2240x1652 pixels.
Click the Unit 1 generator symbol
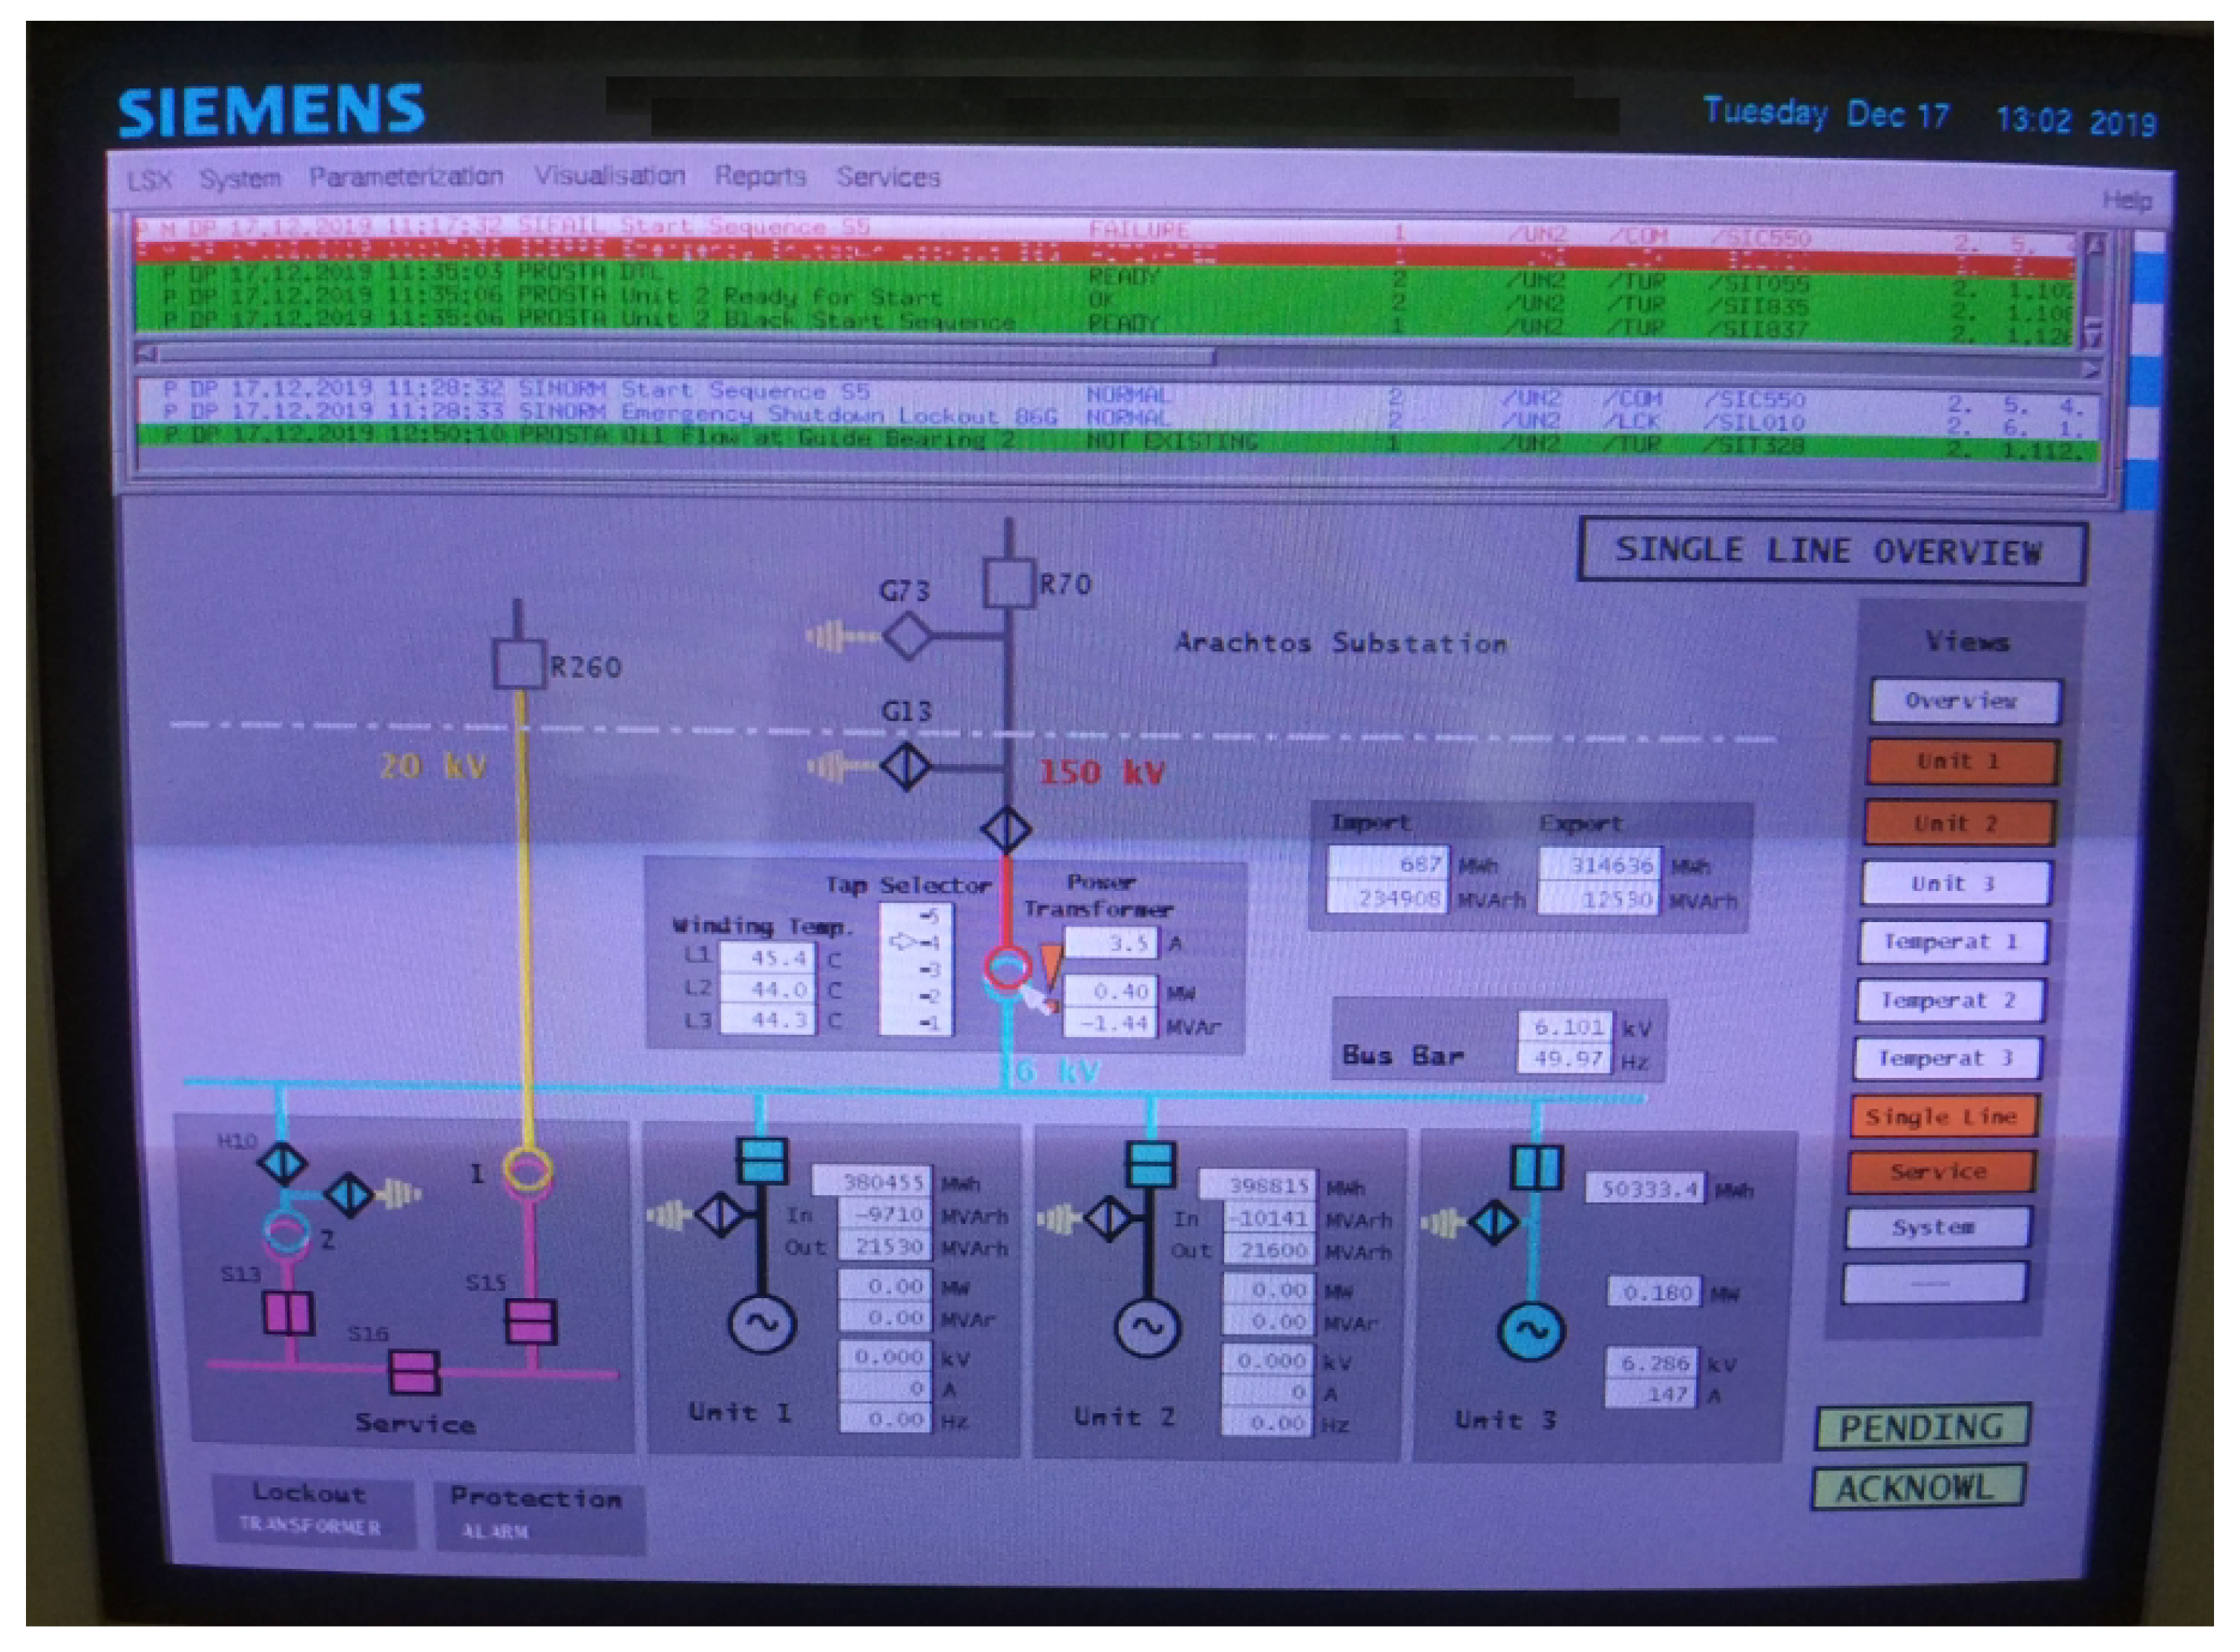click(761, 1324)
